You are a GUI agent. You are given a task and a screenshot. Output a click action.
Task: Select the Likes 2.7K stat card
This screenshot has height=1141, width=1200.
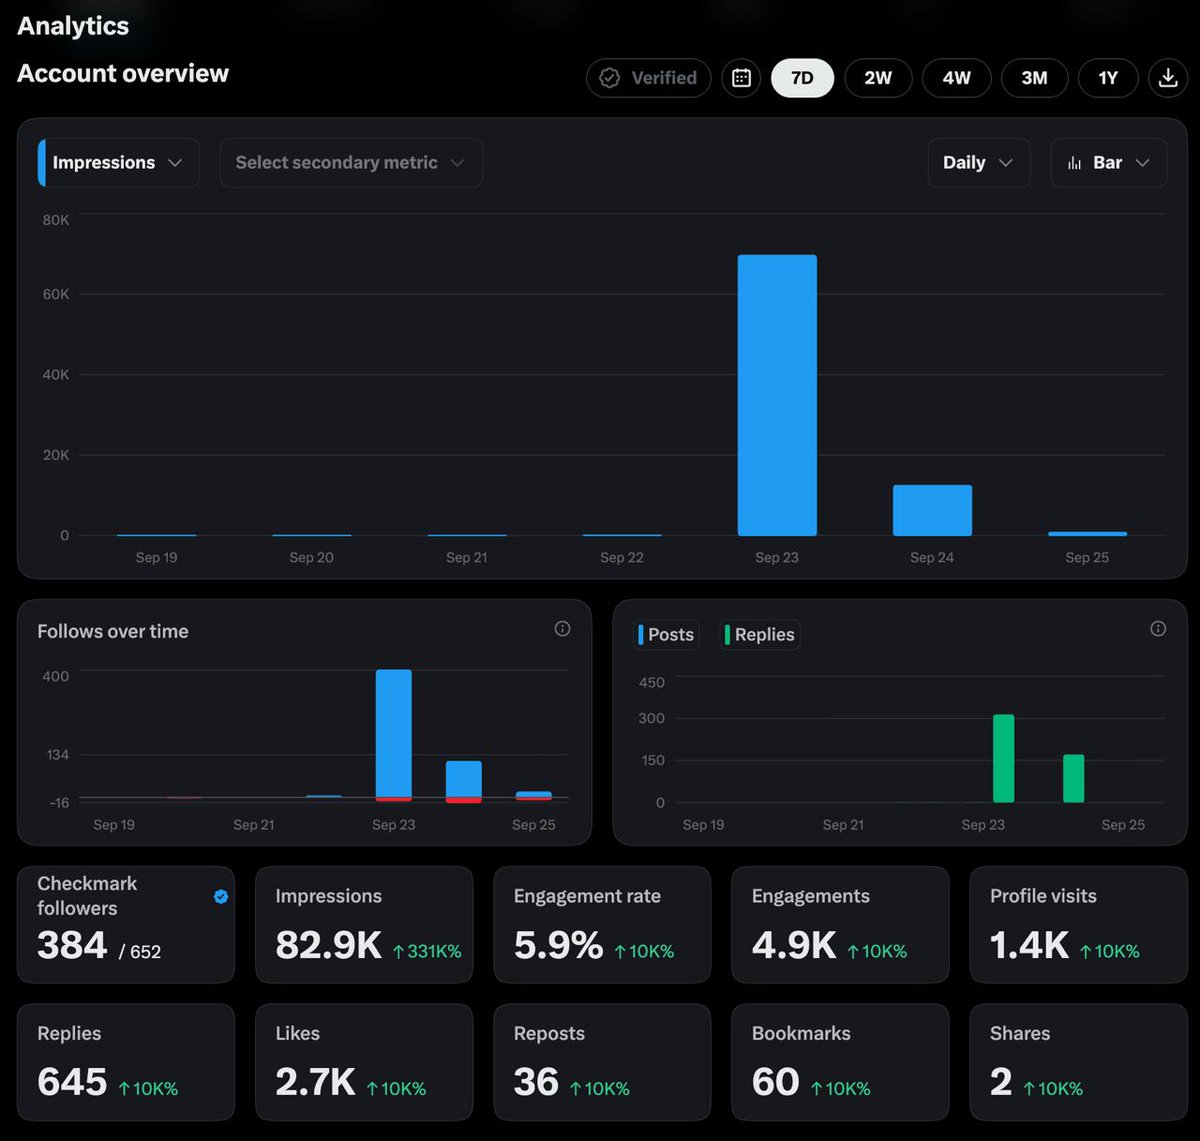364,1062
